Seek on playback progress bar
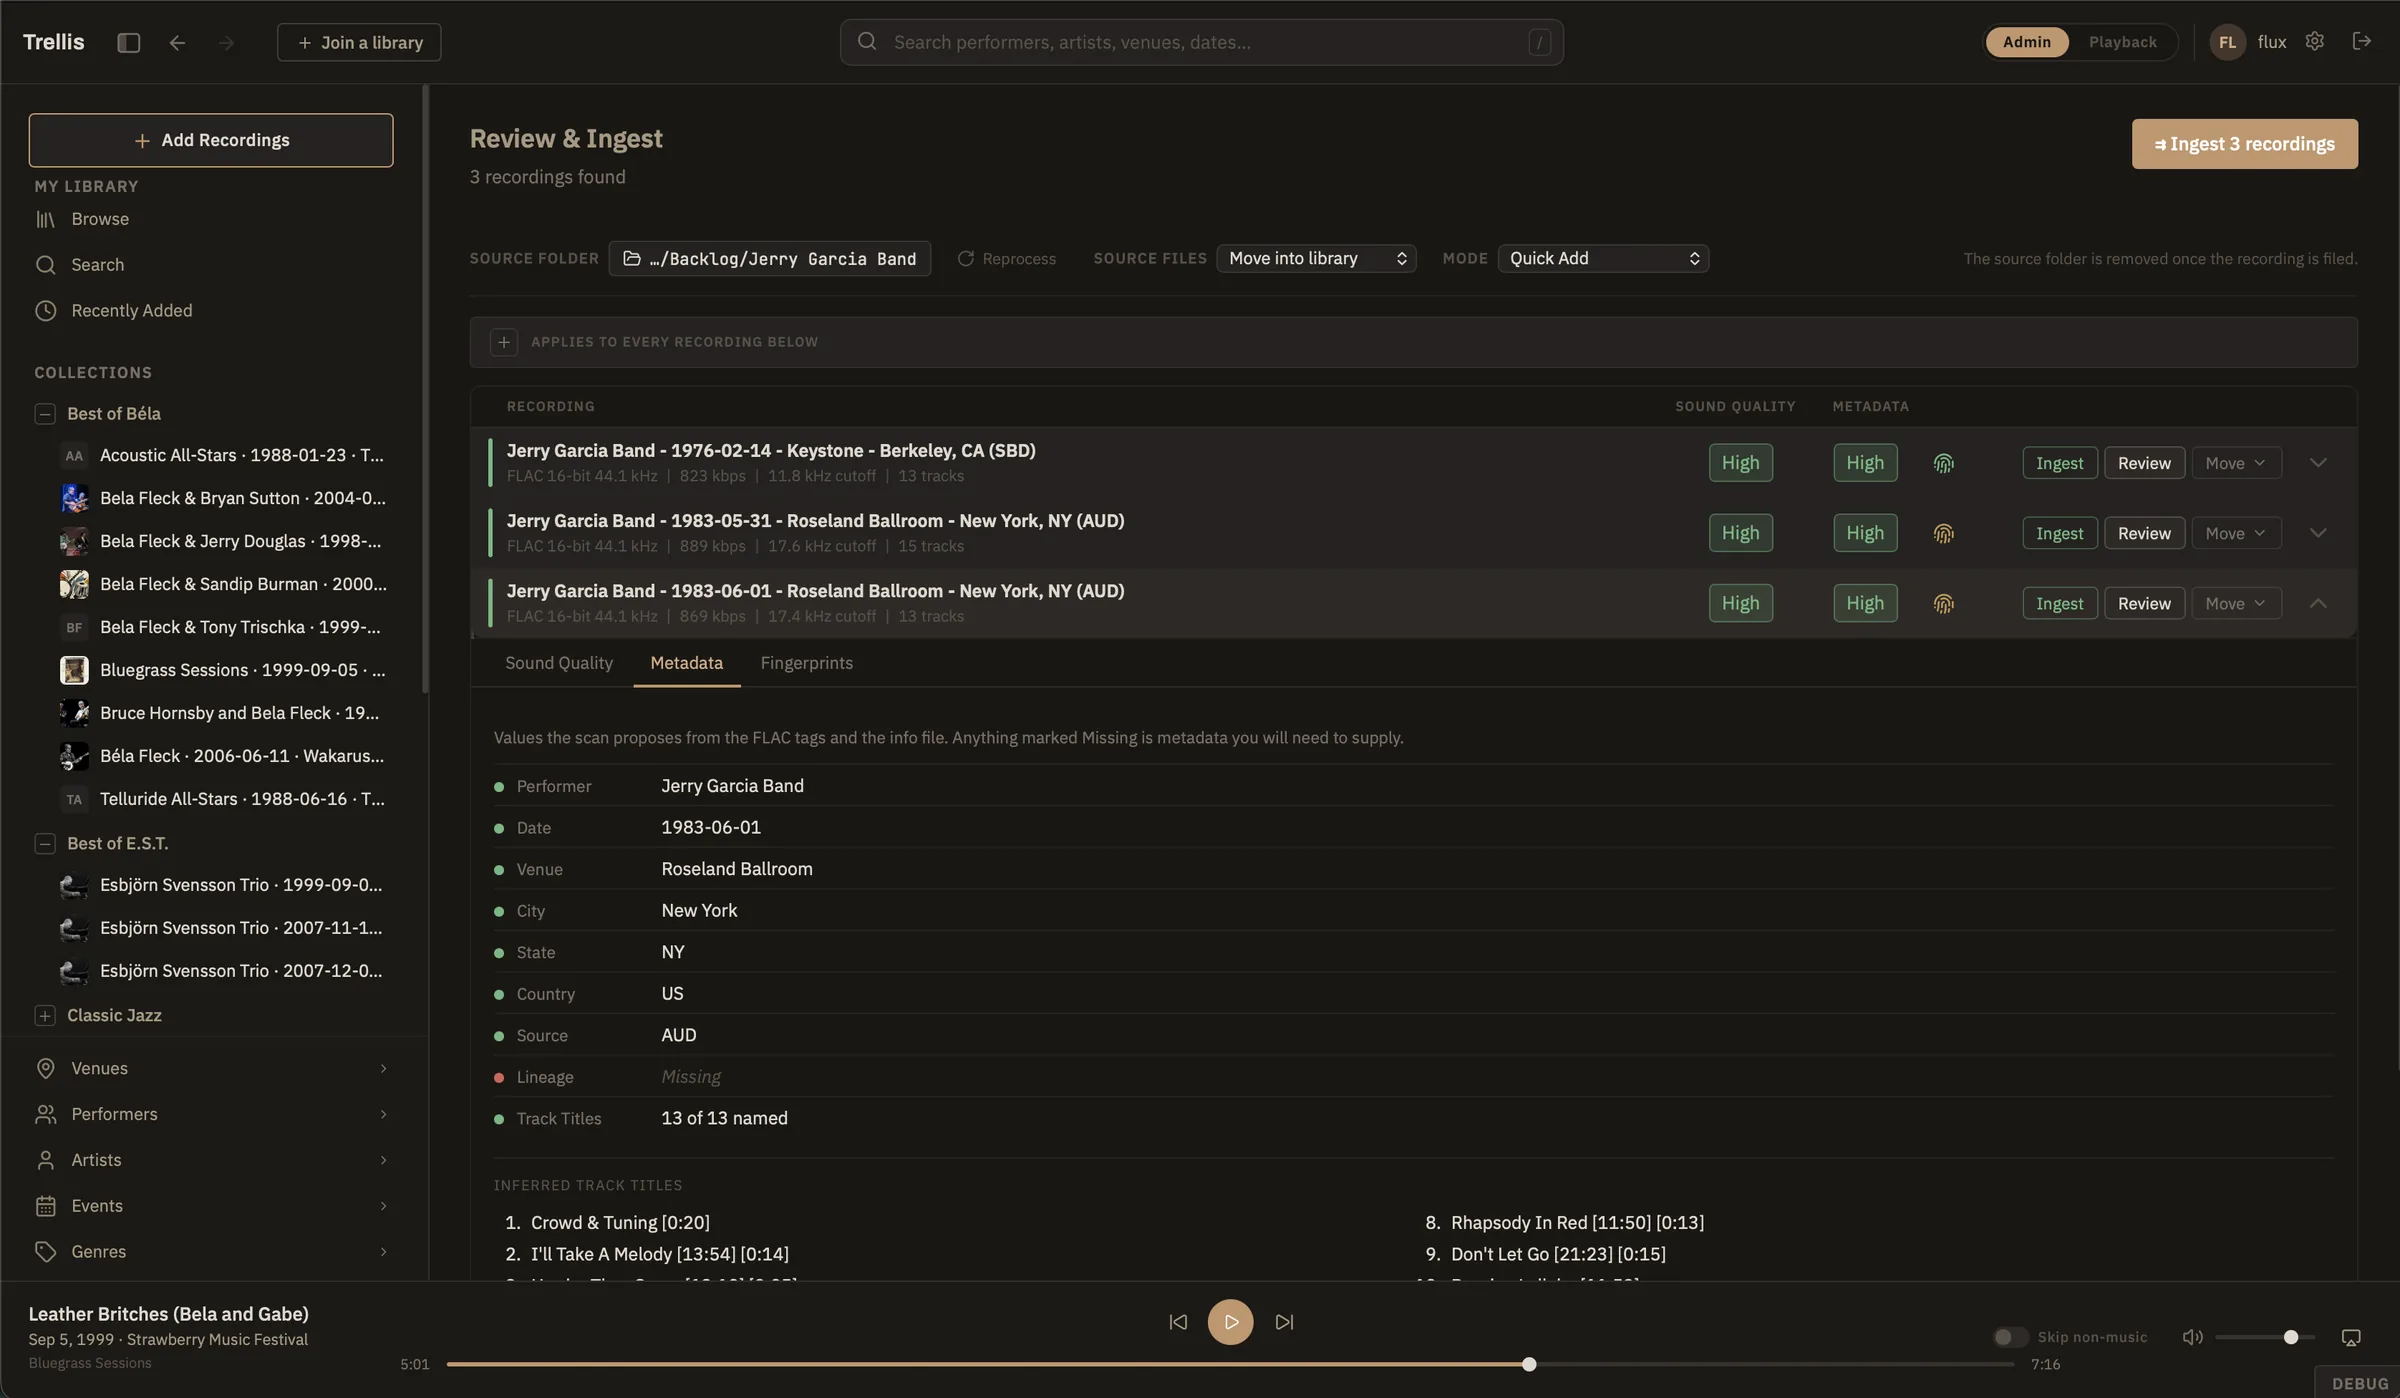2400x1398 pixels. coord(1230,1365)
